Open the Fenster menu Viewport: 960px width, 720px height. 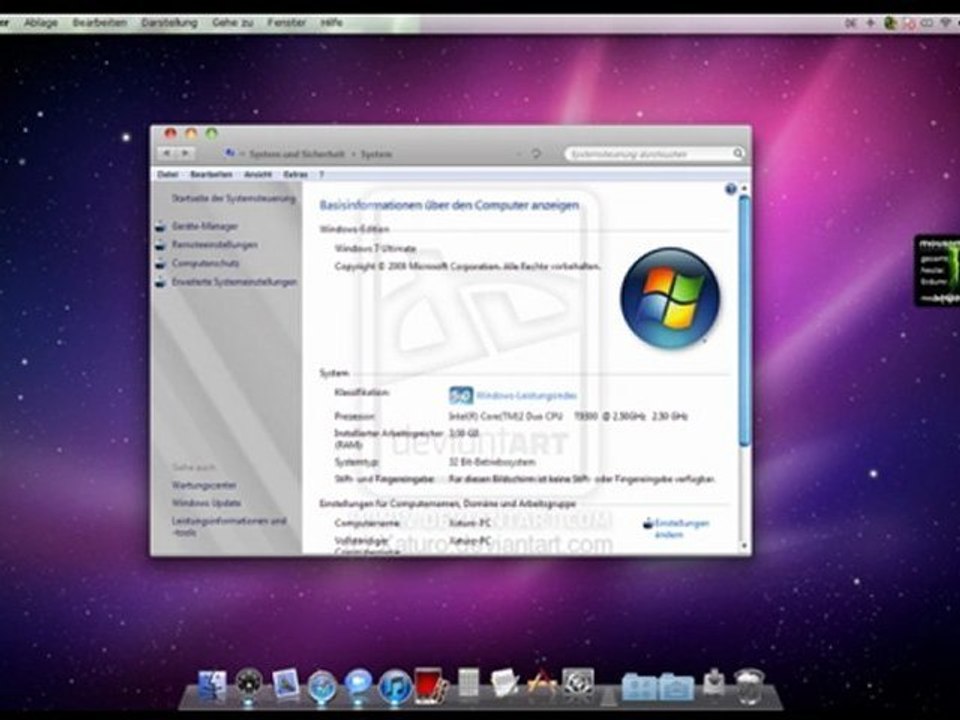tap(286, 23)
